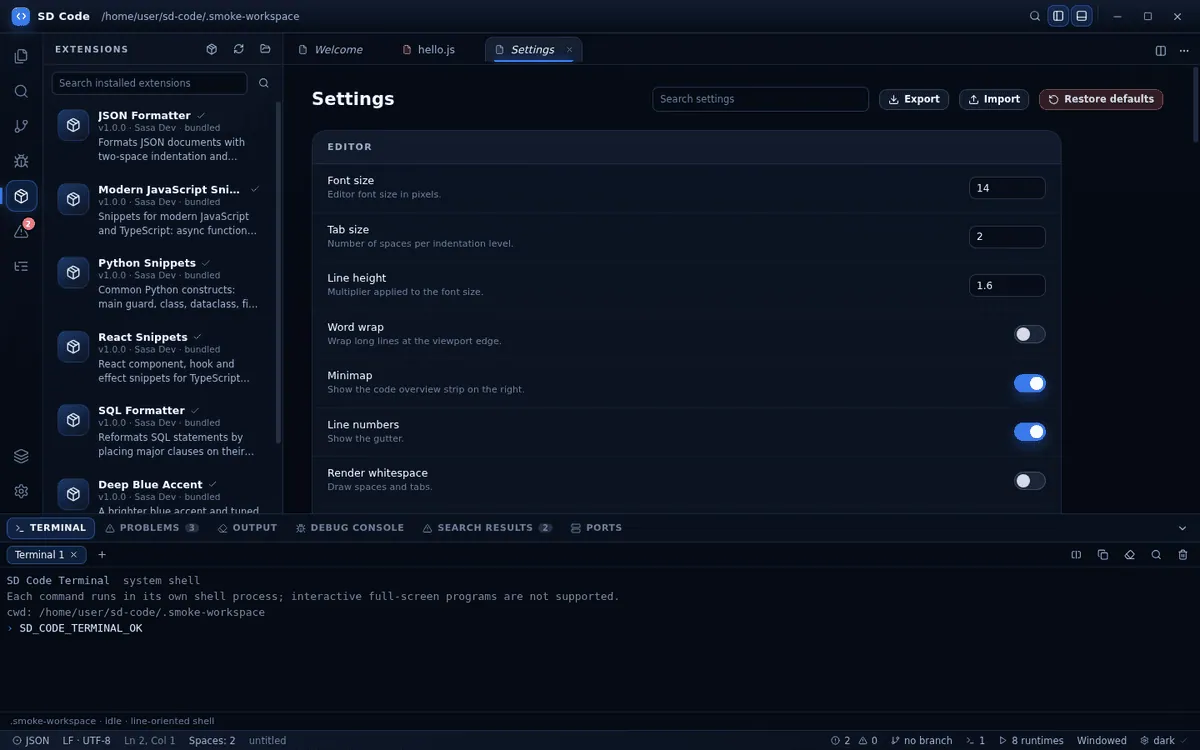Click the layers stack icon in activity bar
This screenshot has width=1200, height=750.
[x=21, y=456]
